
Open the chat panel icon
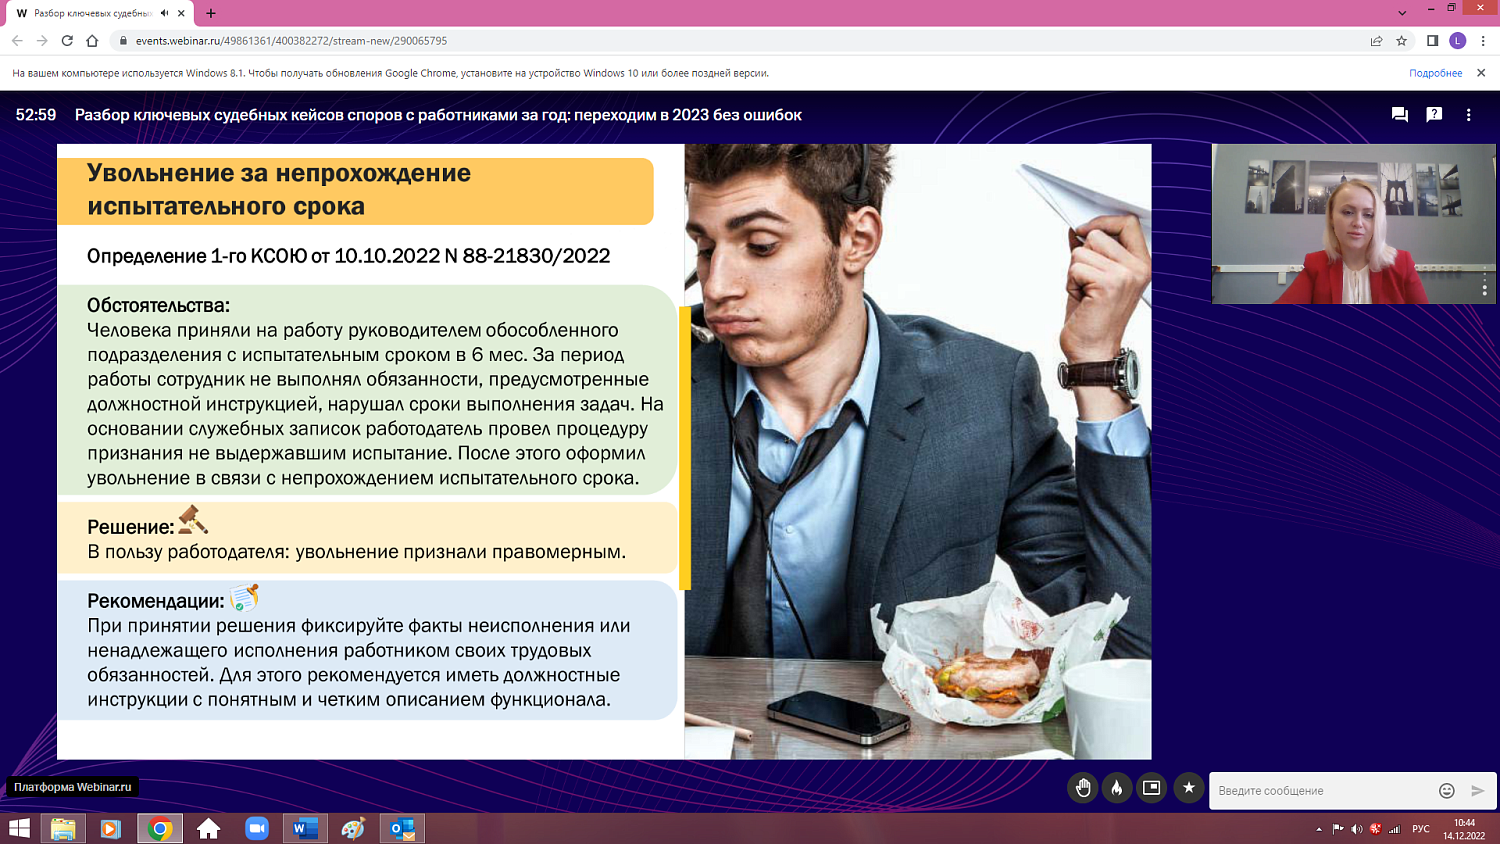tap(1397, 116)
